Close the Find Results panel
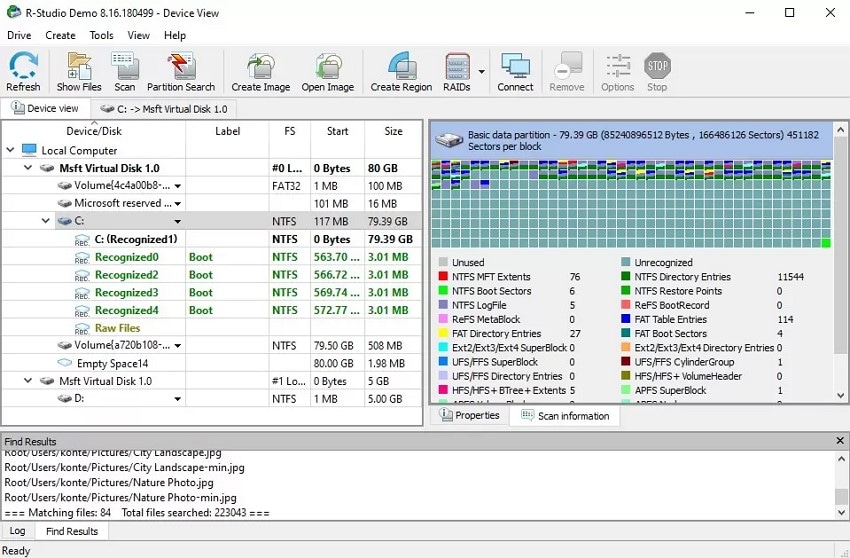Screen dimensions: 850x558 point(840,441)
